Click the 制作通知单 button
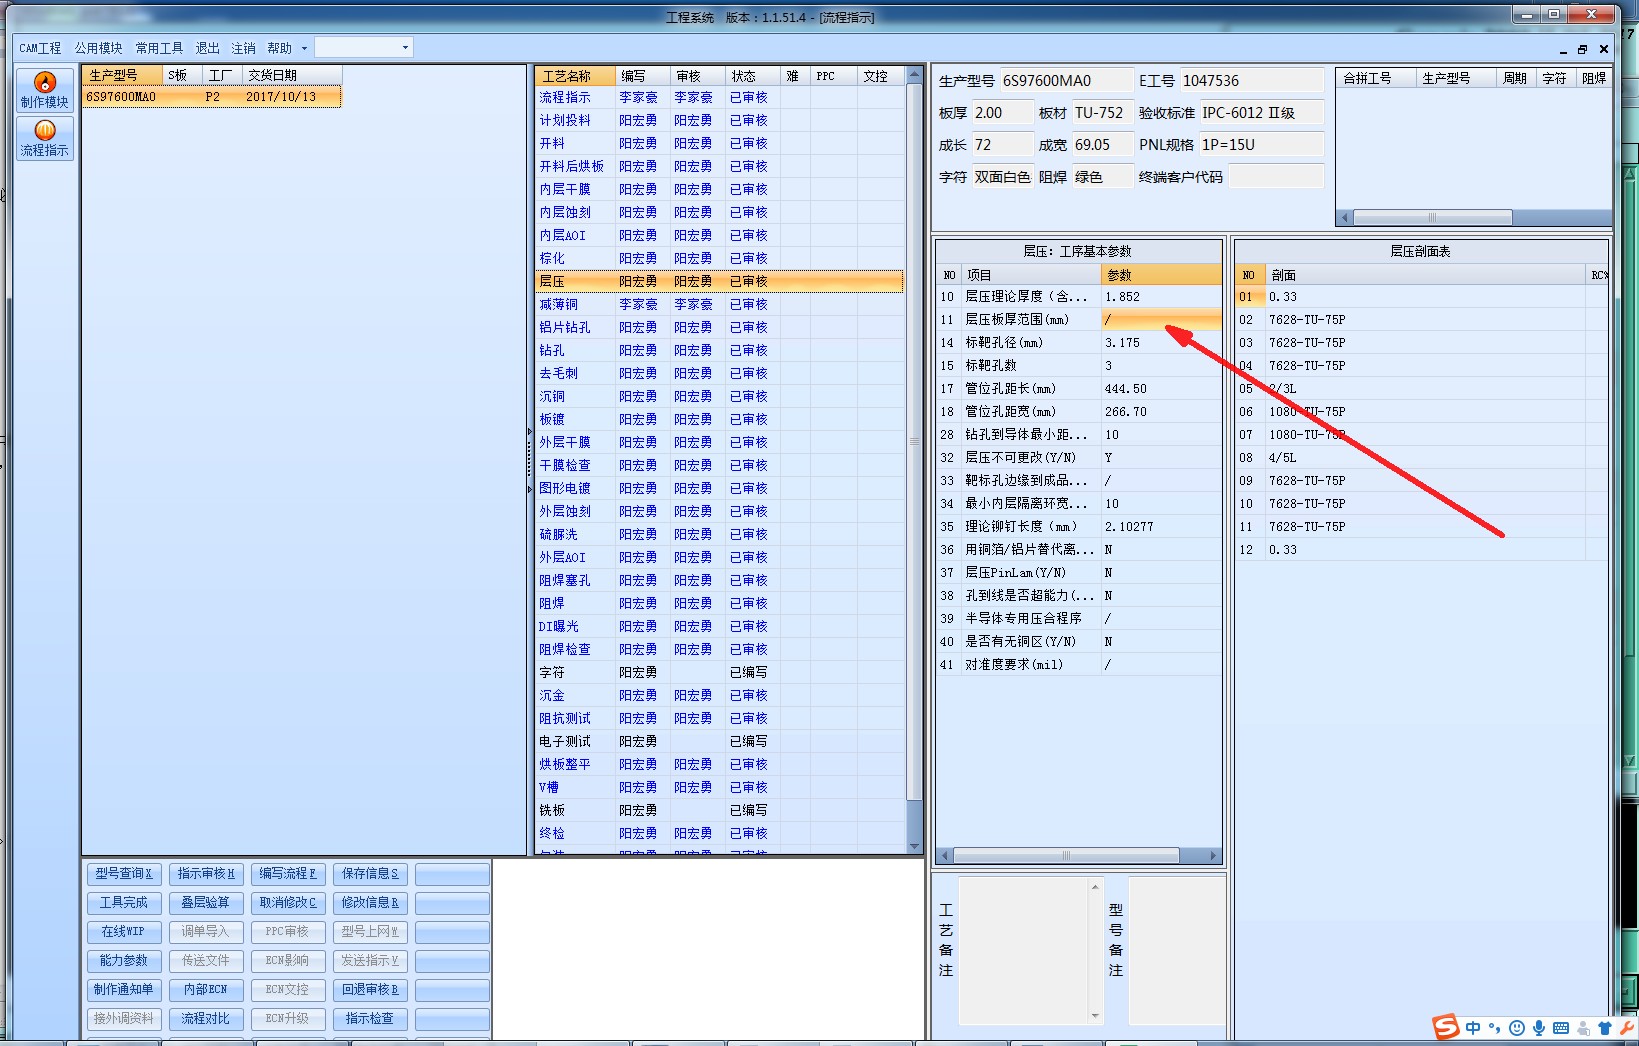 (124, 990)
